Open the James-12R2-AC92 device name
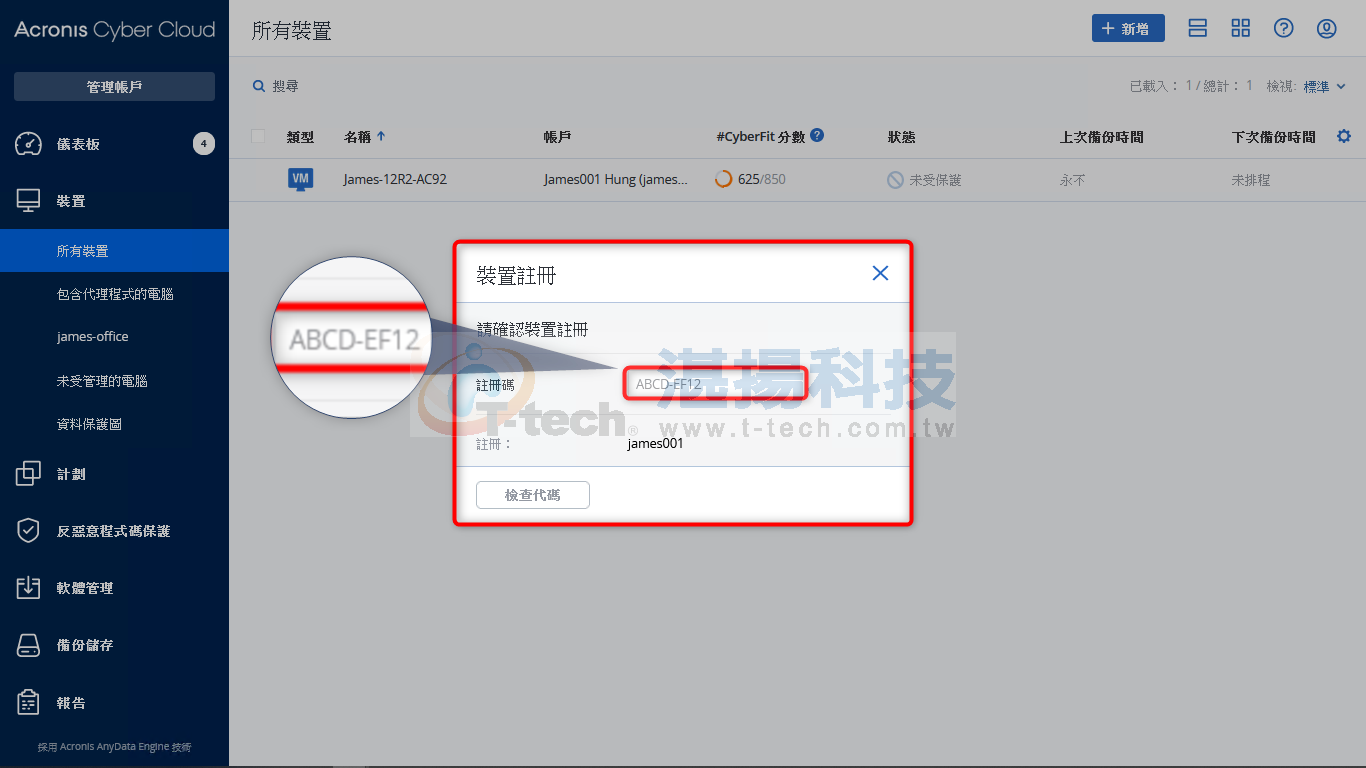Viewport: 1366px width, 768px height. pos(395,180)
